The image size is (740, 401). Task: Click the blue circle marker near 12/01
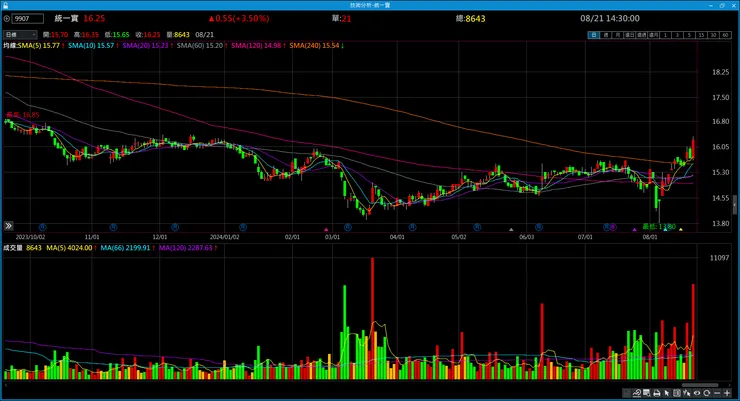175,227
